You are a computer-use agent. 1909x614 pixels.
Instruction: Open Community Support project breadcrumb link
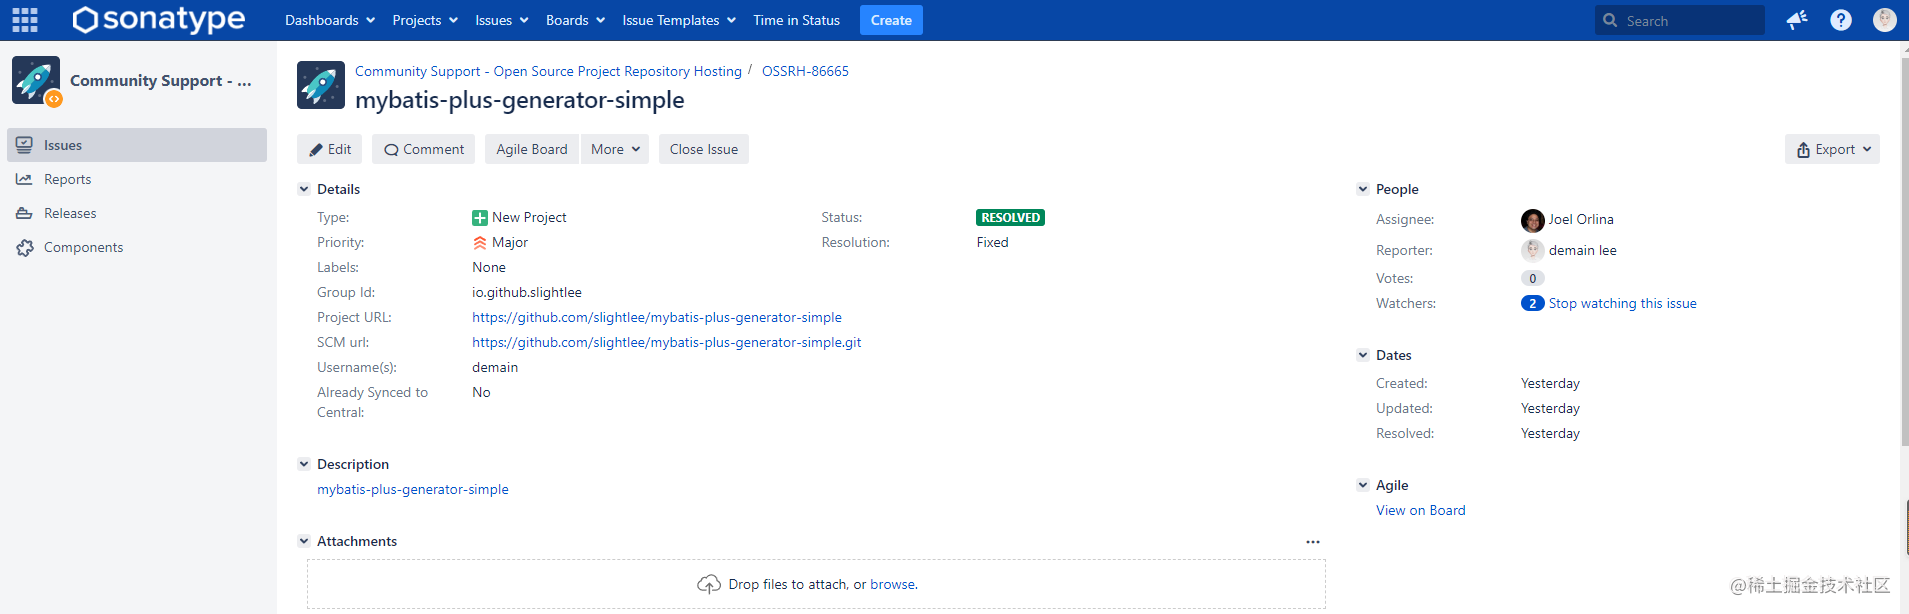coord(548,71)
